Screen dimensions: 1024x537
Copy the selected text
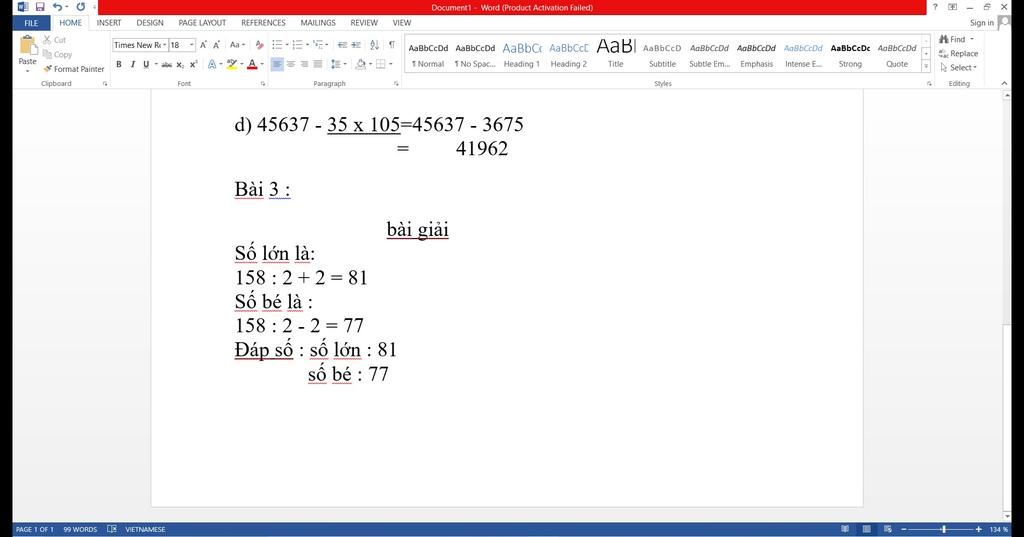pos(57,54)
